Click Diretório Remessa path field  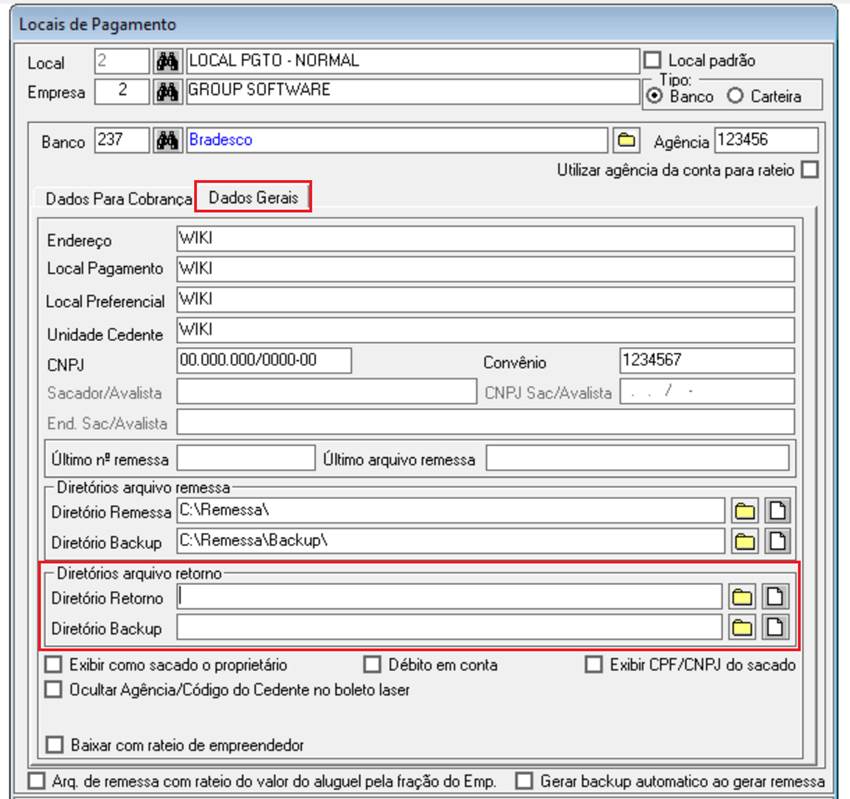(450, 510)
